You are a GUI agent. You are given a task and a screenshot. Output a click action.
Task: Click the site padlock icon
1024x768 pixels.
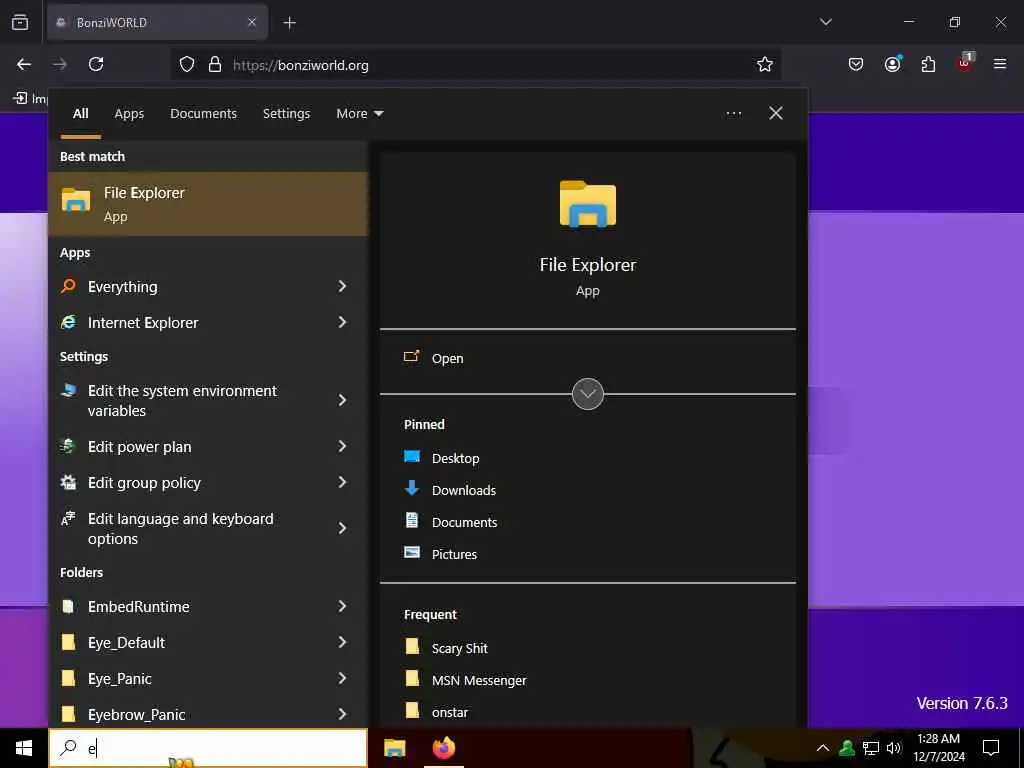point(215,64)
